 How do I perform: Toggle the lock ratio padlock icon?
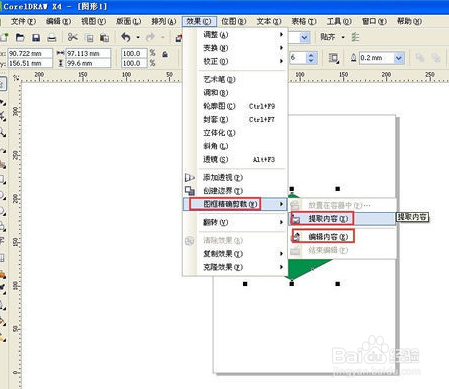click(165, 54)
